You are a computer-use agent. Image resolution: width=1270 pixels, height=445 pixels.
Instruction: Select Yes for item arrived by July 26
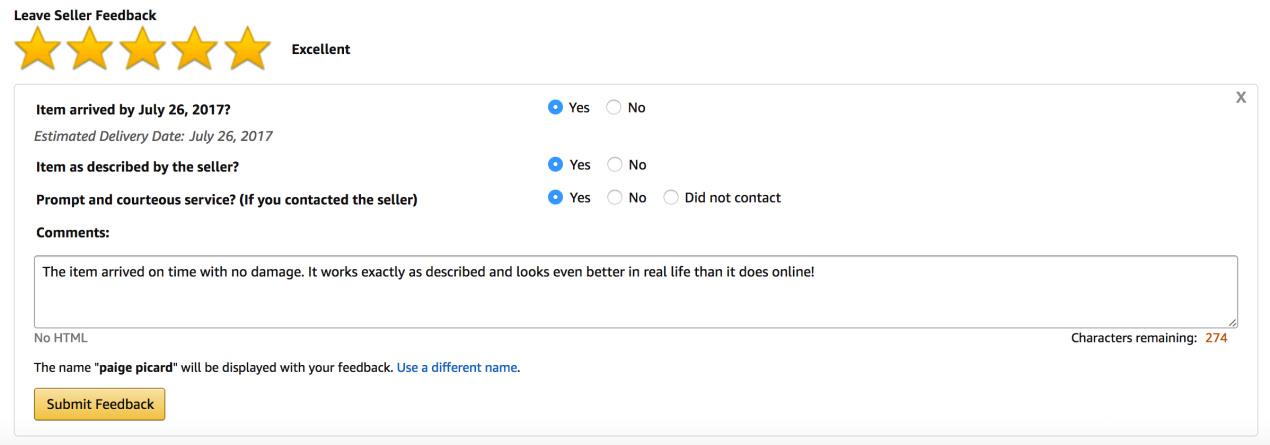click(x=555, y=108)
